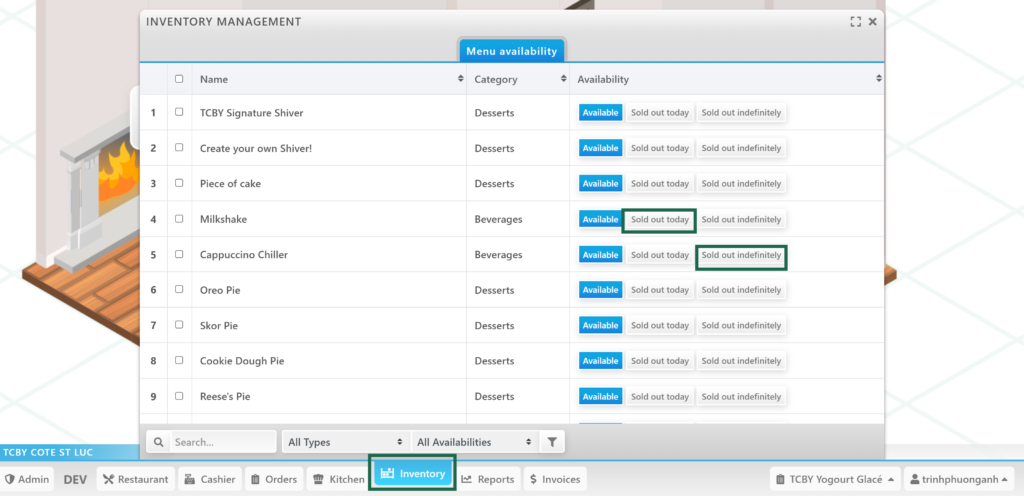This screenshot has height=496, width=1024.
Task: Open the All Types dropdown
Action: (x=344, y=441)
